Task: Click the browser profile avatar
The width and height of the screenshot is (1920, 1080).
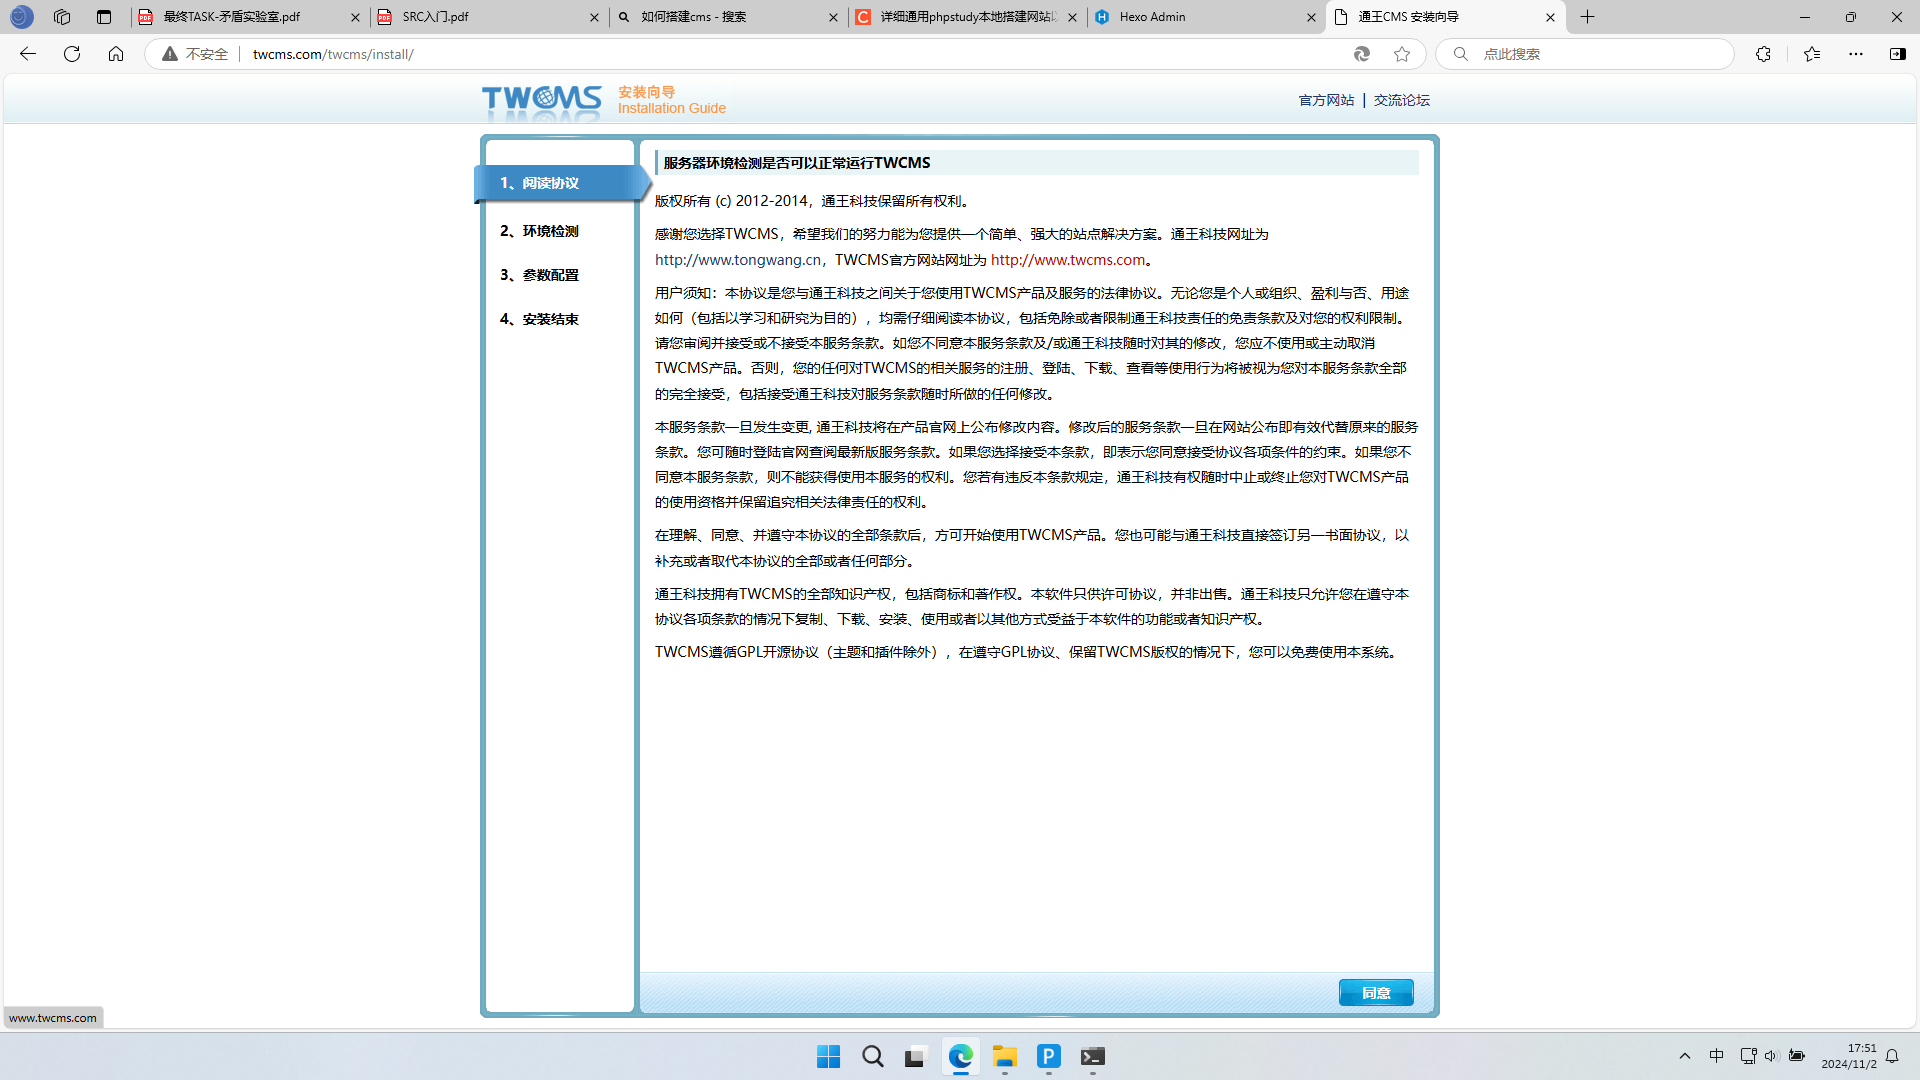Action: (21, 17)
